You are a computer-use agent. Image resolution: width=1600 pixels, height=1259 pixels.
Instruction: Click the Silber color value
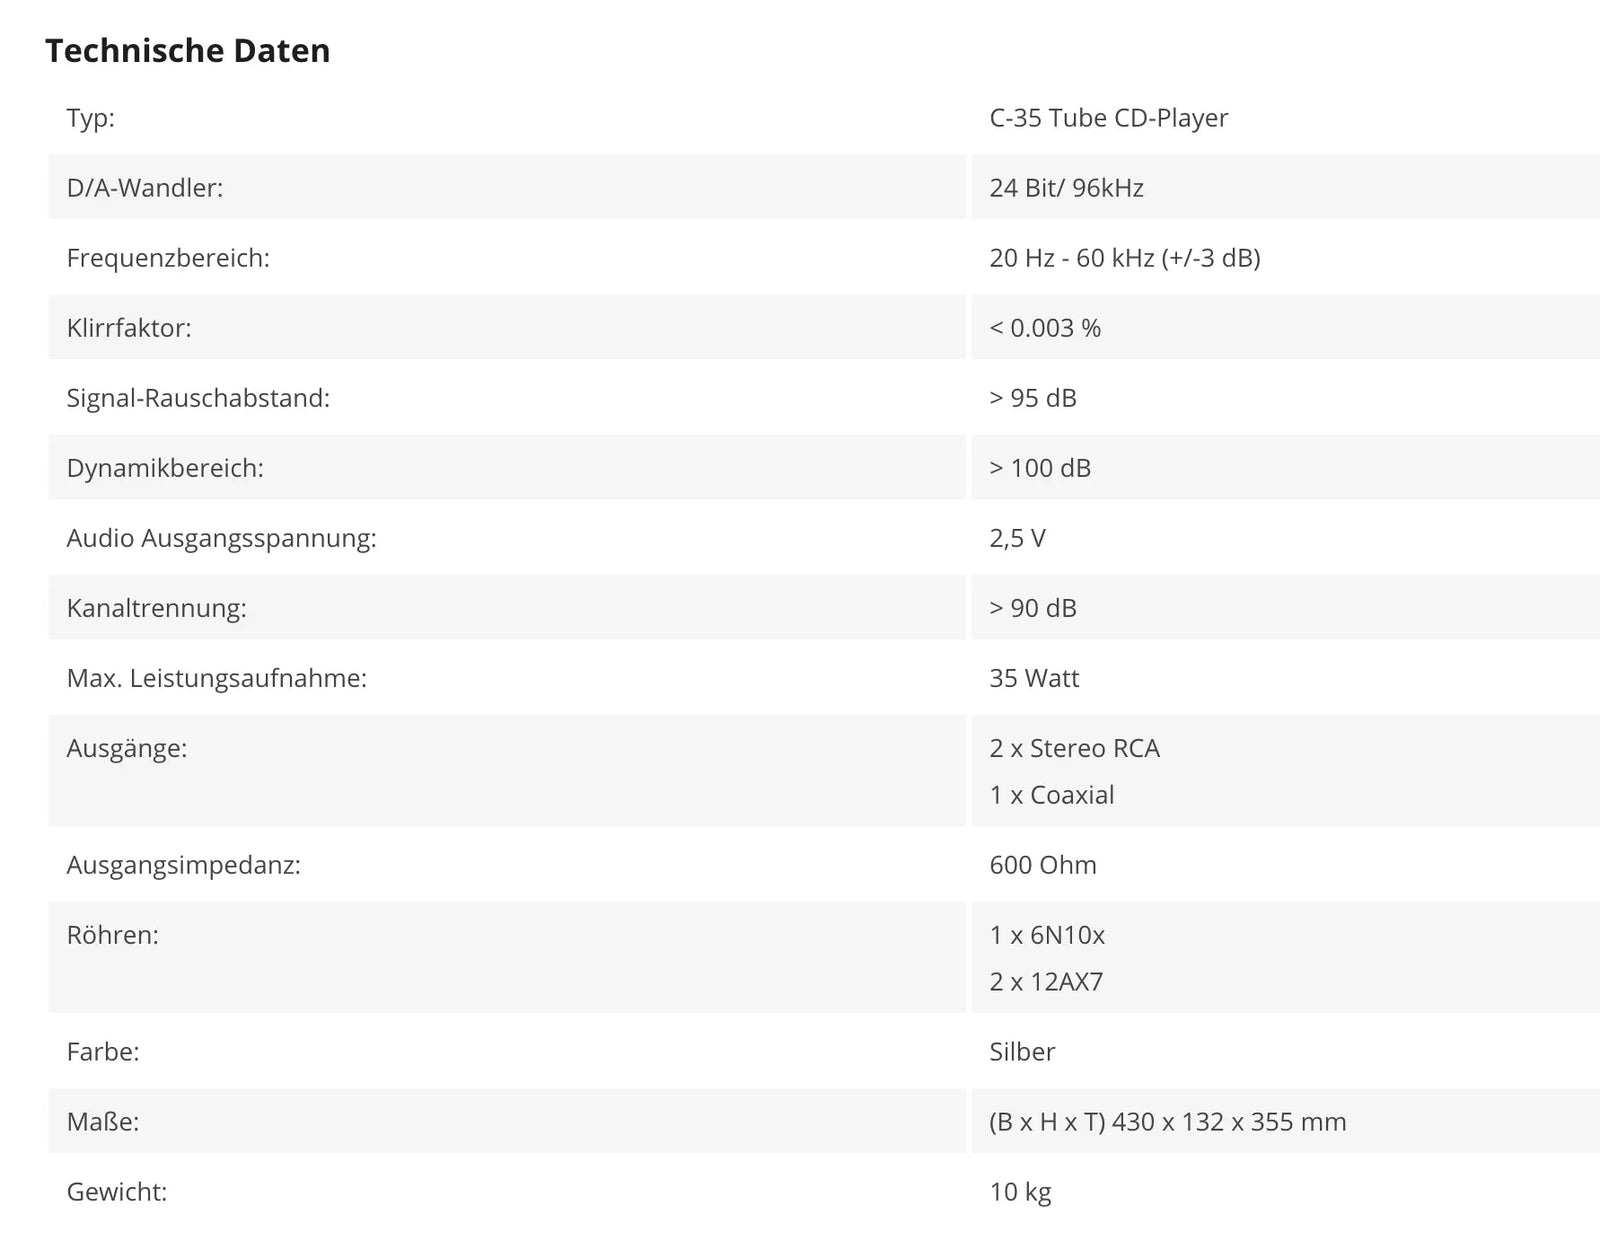(x=1023, y=1052)
